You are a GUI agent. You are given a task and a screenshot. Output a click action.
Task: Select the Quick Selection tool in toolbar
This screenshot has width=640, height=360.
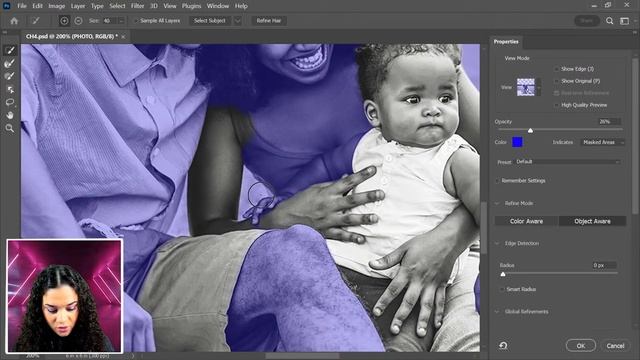click(10, 50)
